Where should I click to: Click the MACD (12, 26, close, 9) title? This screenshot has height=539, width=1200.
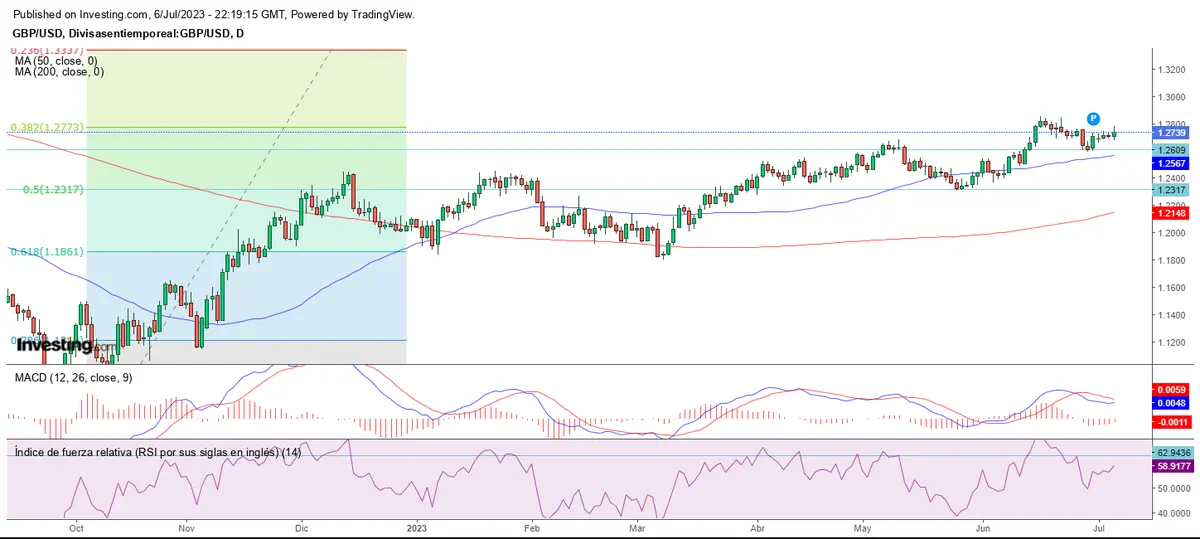tap(72, 378)
